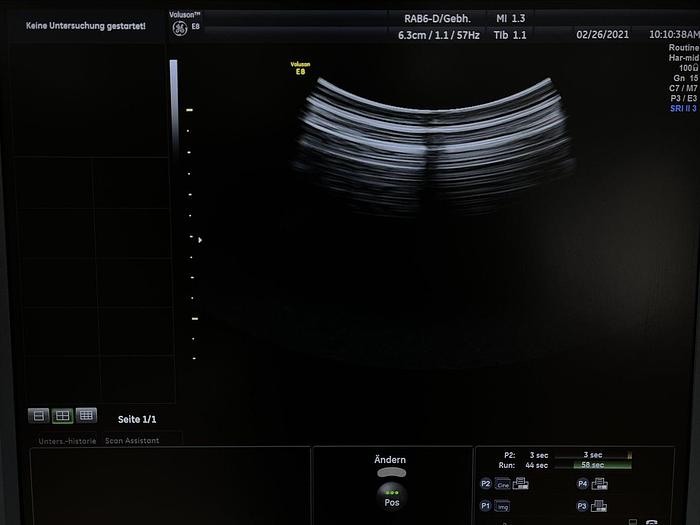The image size is (700, 525).
Task: Click the printer icon next to P3
Action: pyautogui.click(x=599, y=506)
